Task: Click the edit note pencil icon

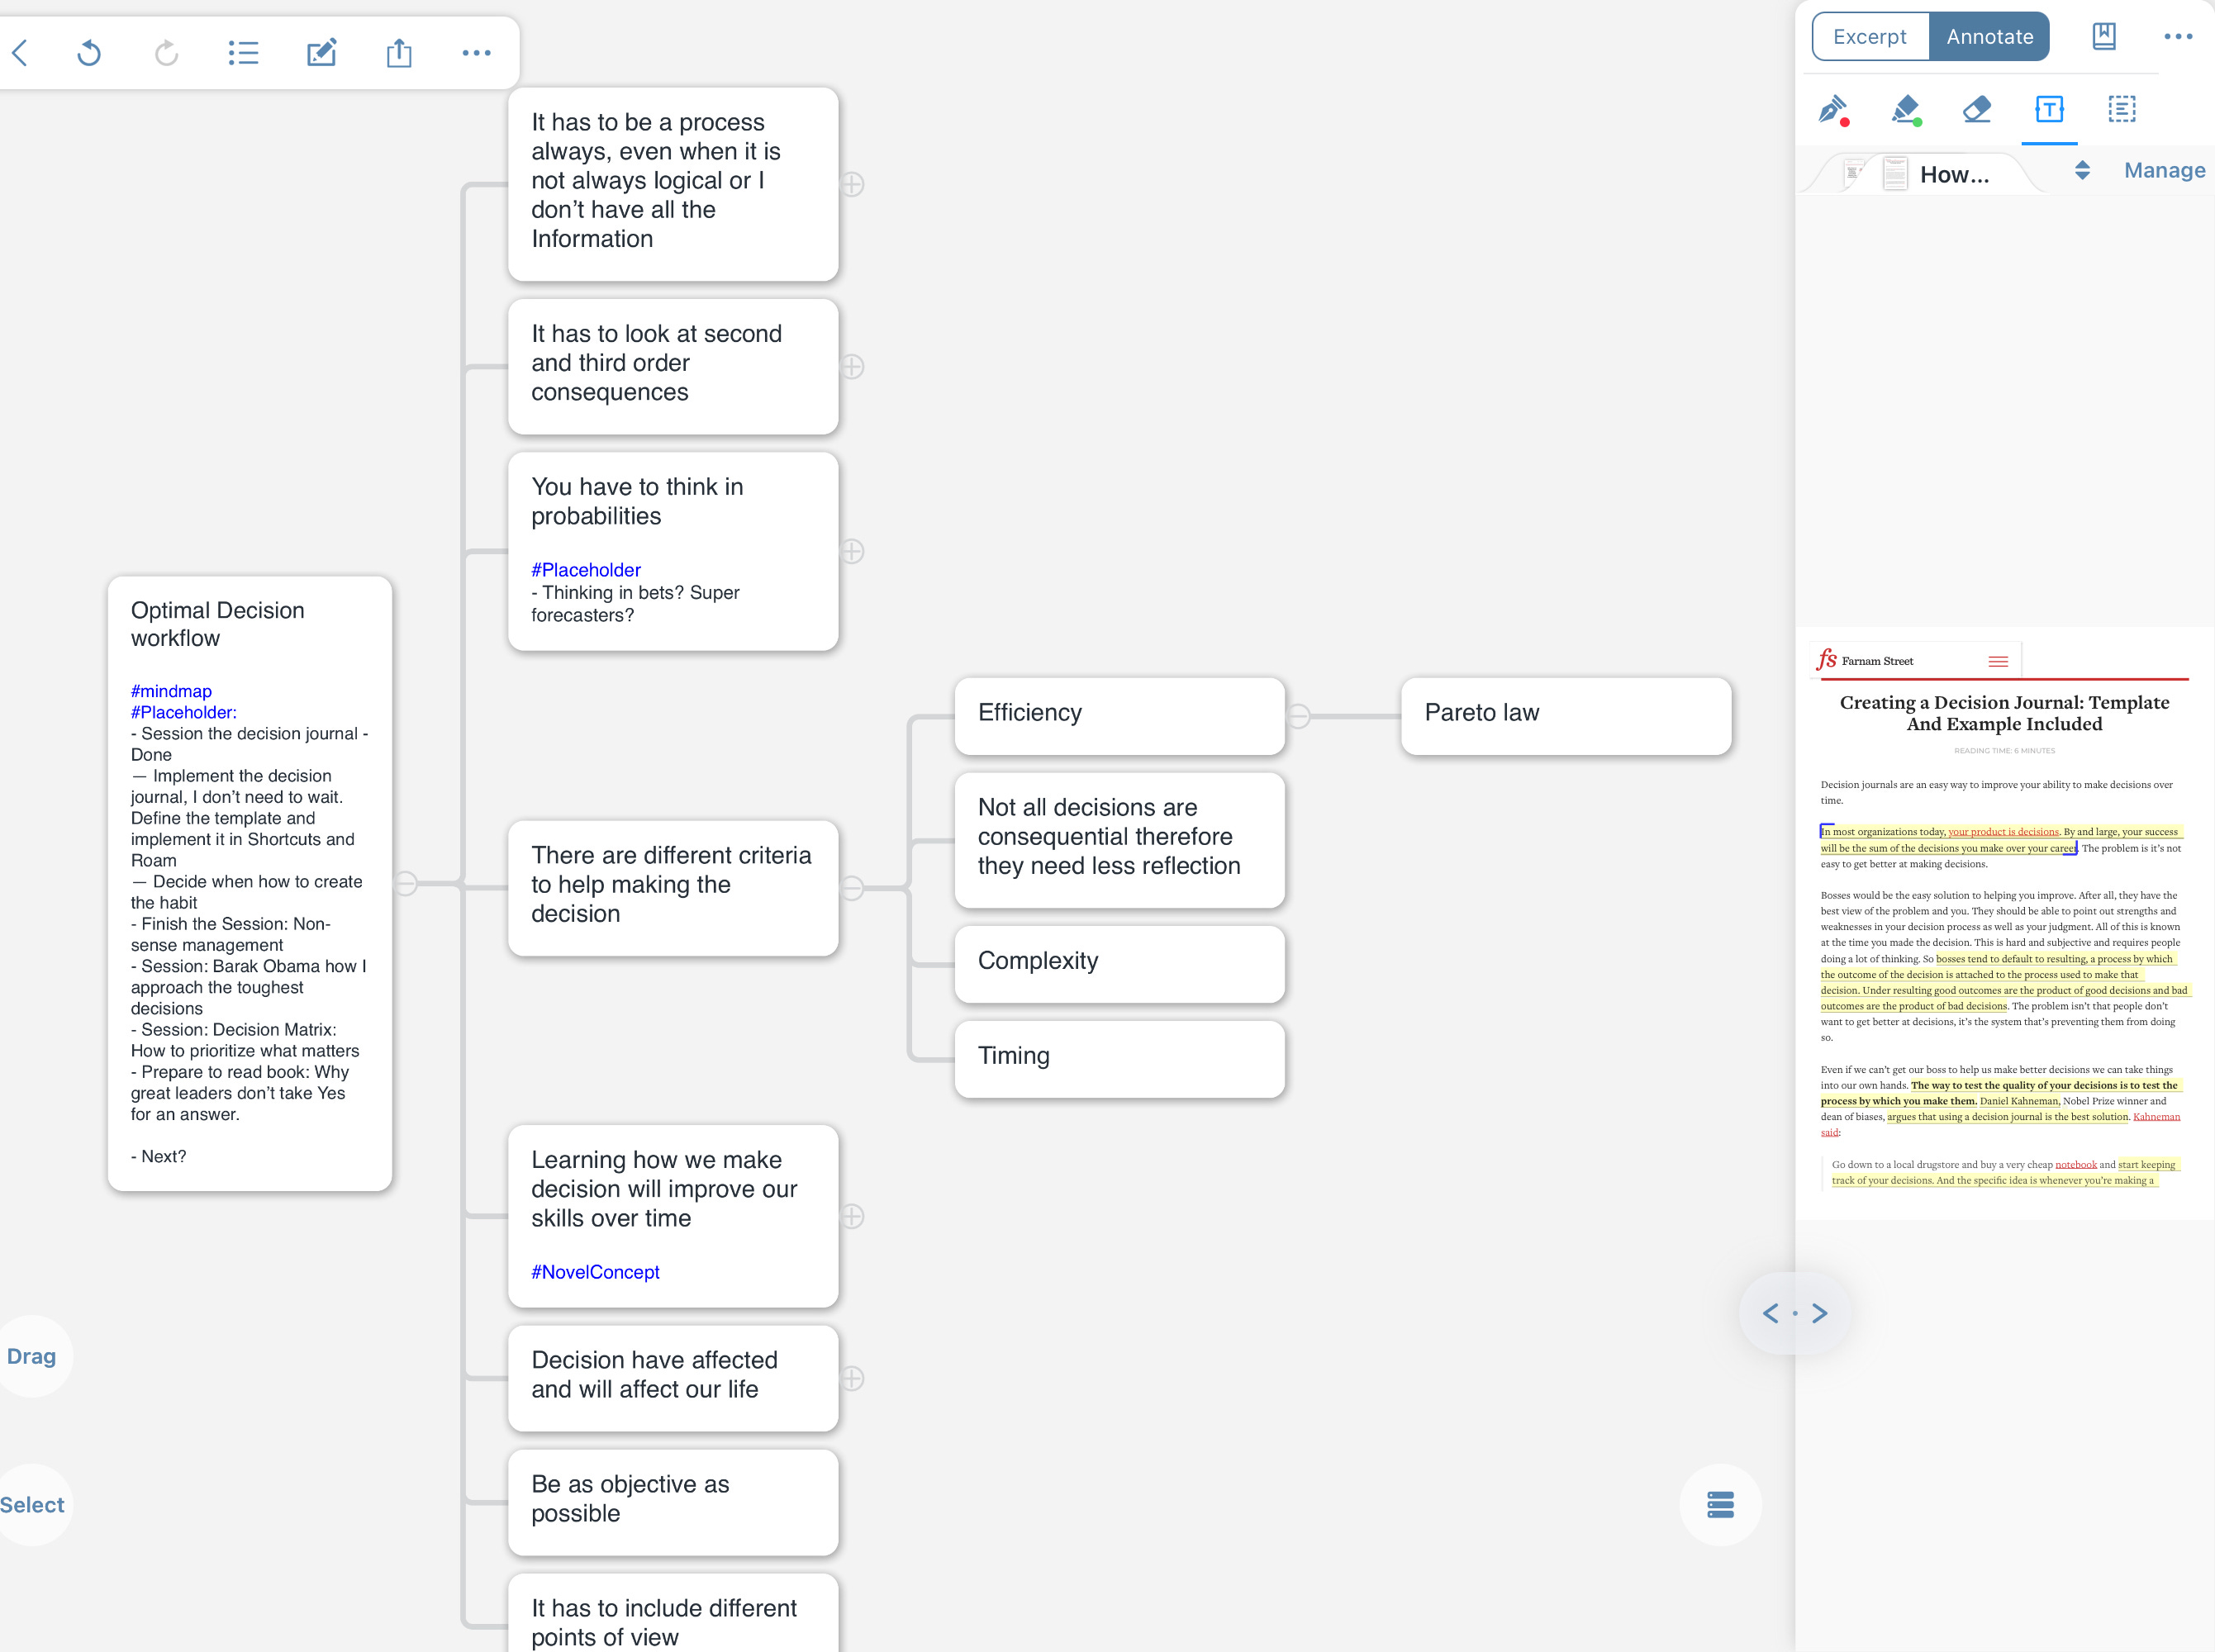Action: [321, 53]
